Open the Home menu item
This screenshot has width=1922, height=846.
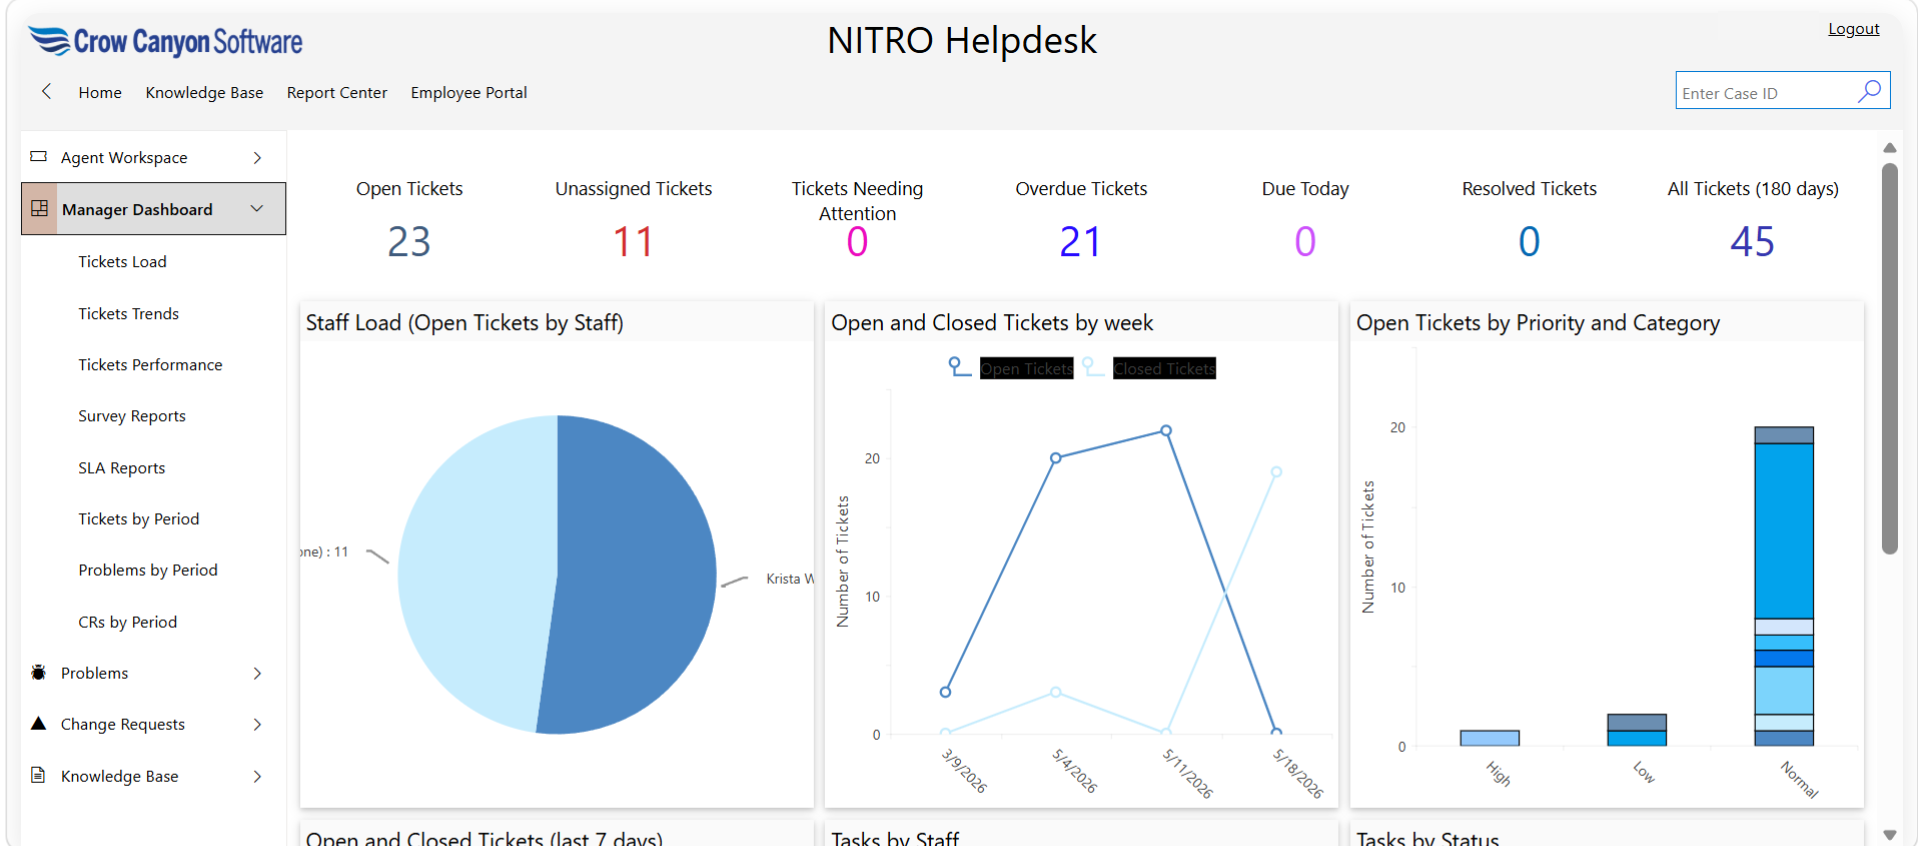pos(100,92)
